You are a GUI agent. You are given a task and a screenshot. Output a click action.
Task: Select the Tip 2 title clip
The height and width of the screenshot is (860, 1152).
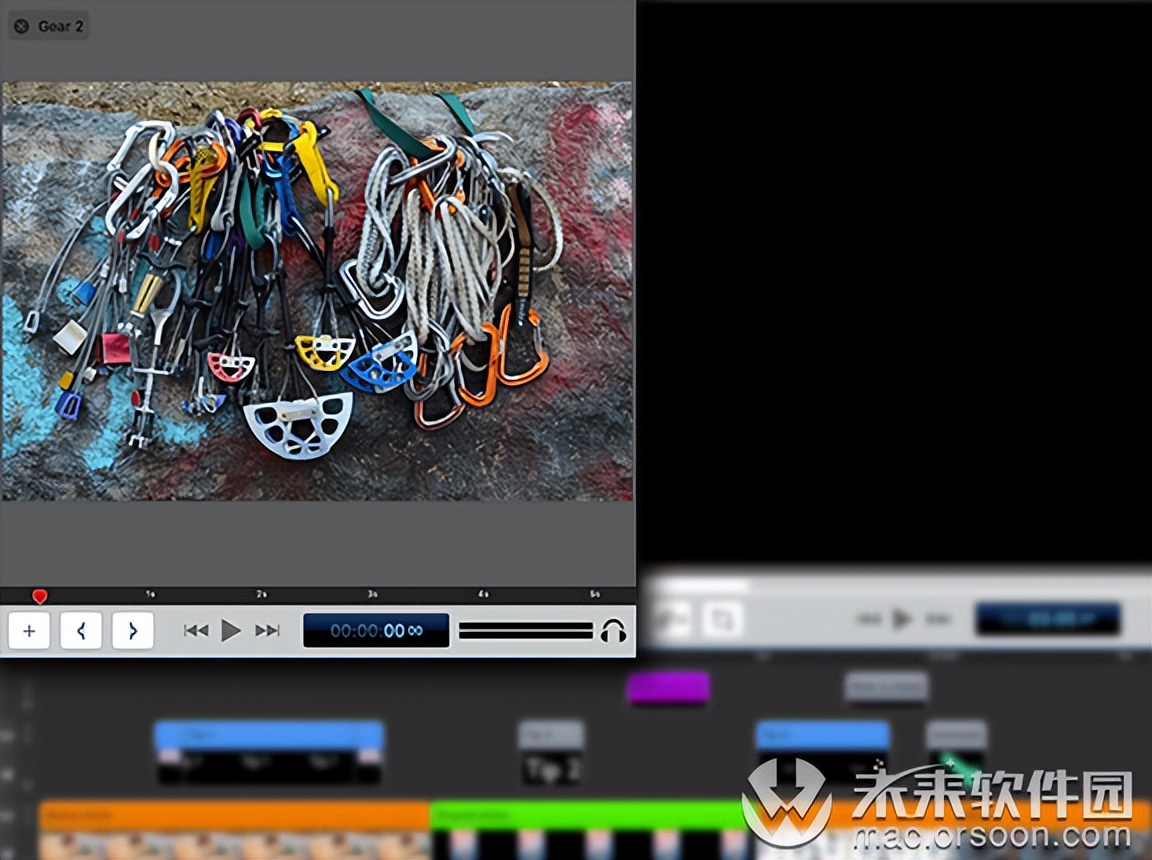pyautogui.click(x=552, y=754)
